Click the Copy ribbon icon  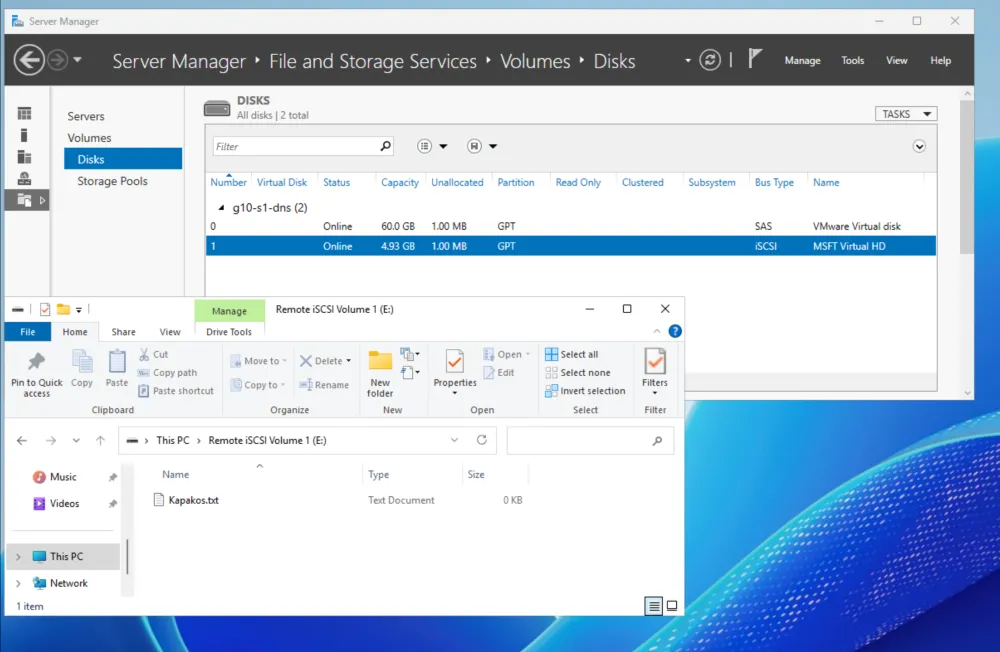coord(82,361)
